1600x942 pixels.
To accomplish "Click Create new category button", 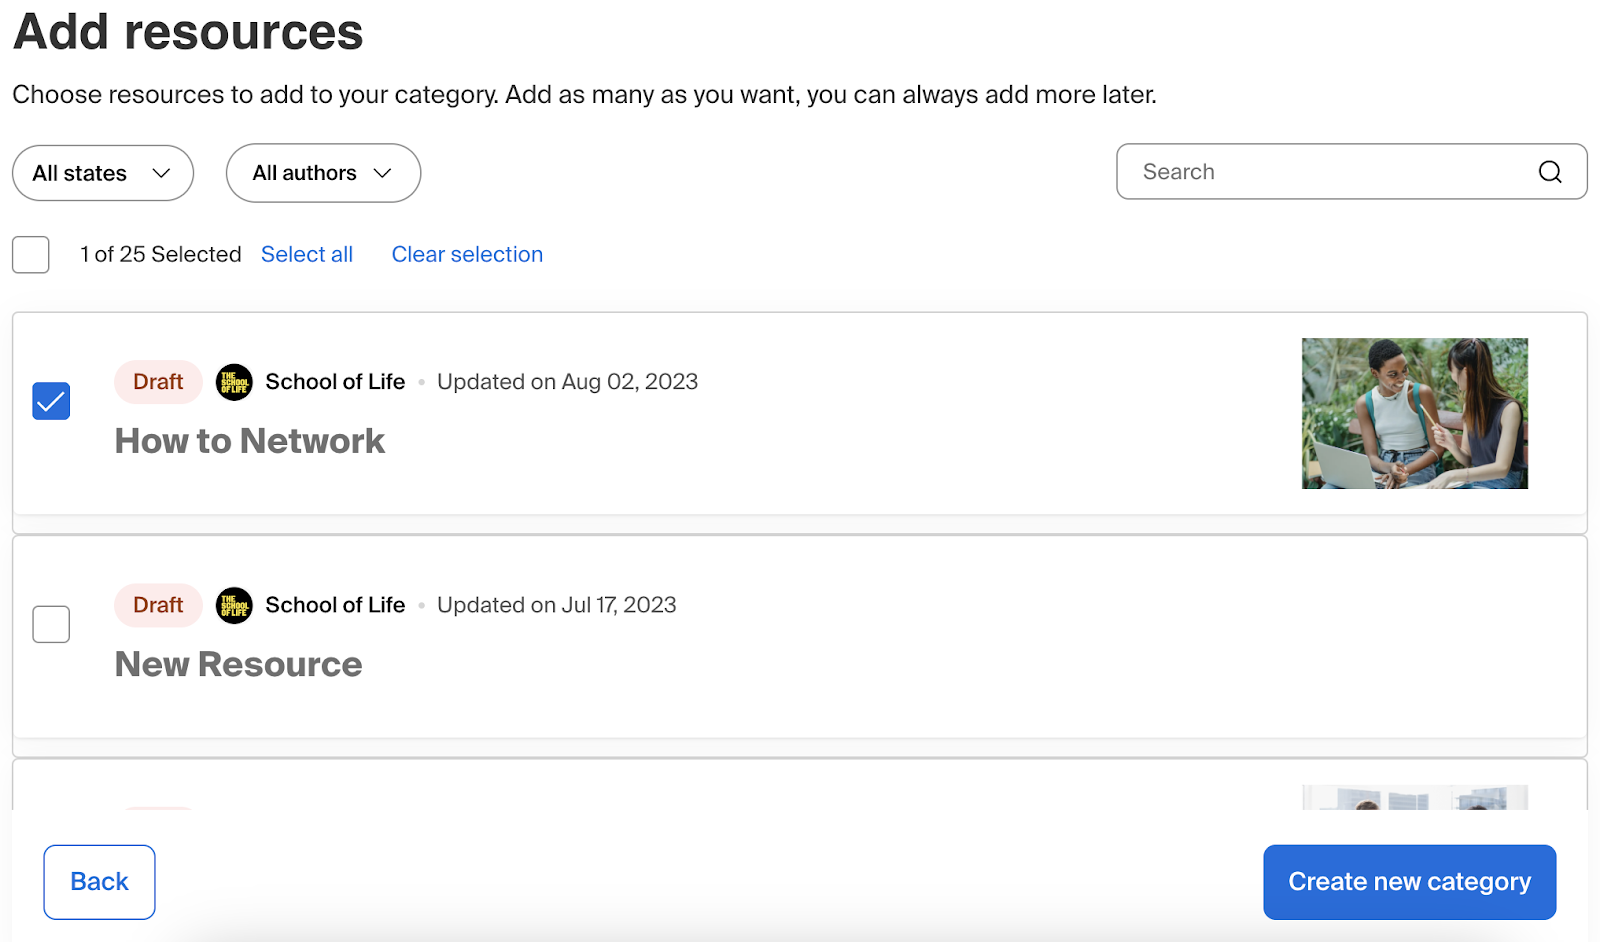I will click(1409, 882).
